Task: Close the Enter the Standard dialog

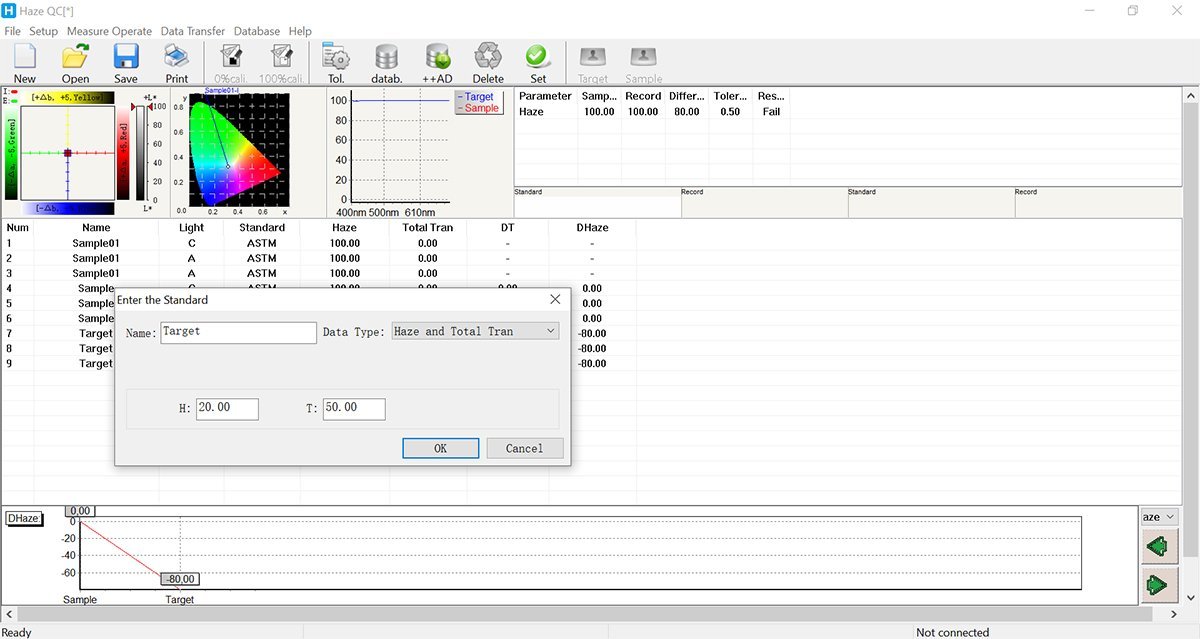Action: (556, 299)
